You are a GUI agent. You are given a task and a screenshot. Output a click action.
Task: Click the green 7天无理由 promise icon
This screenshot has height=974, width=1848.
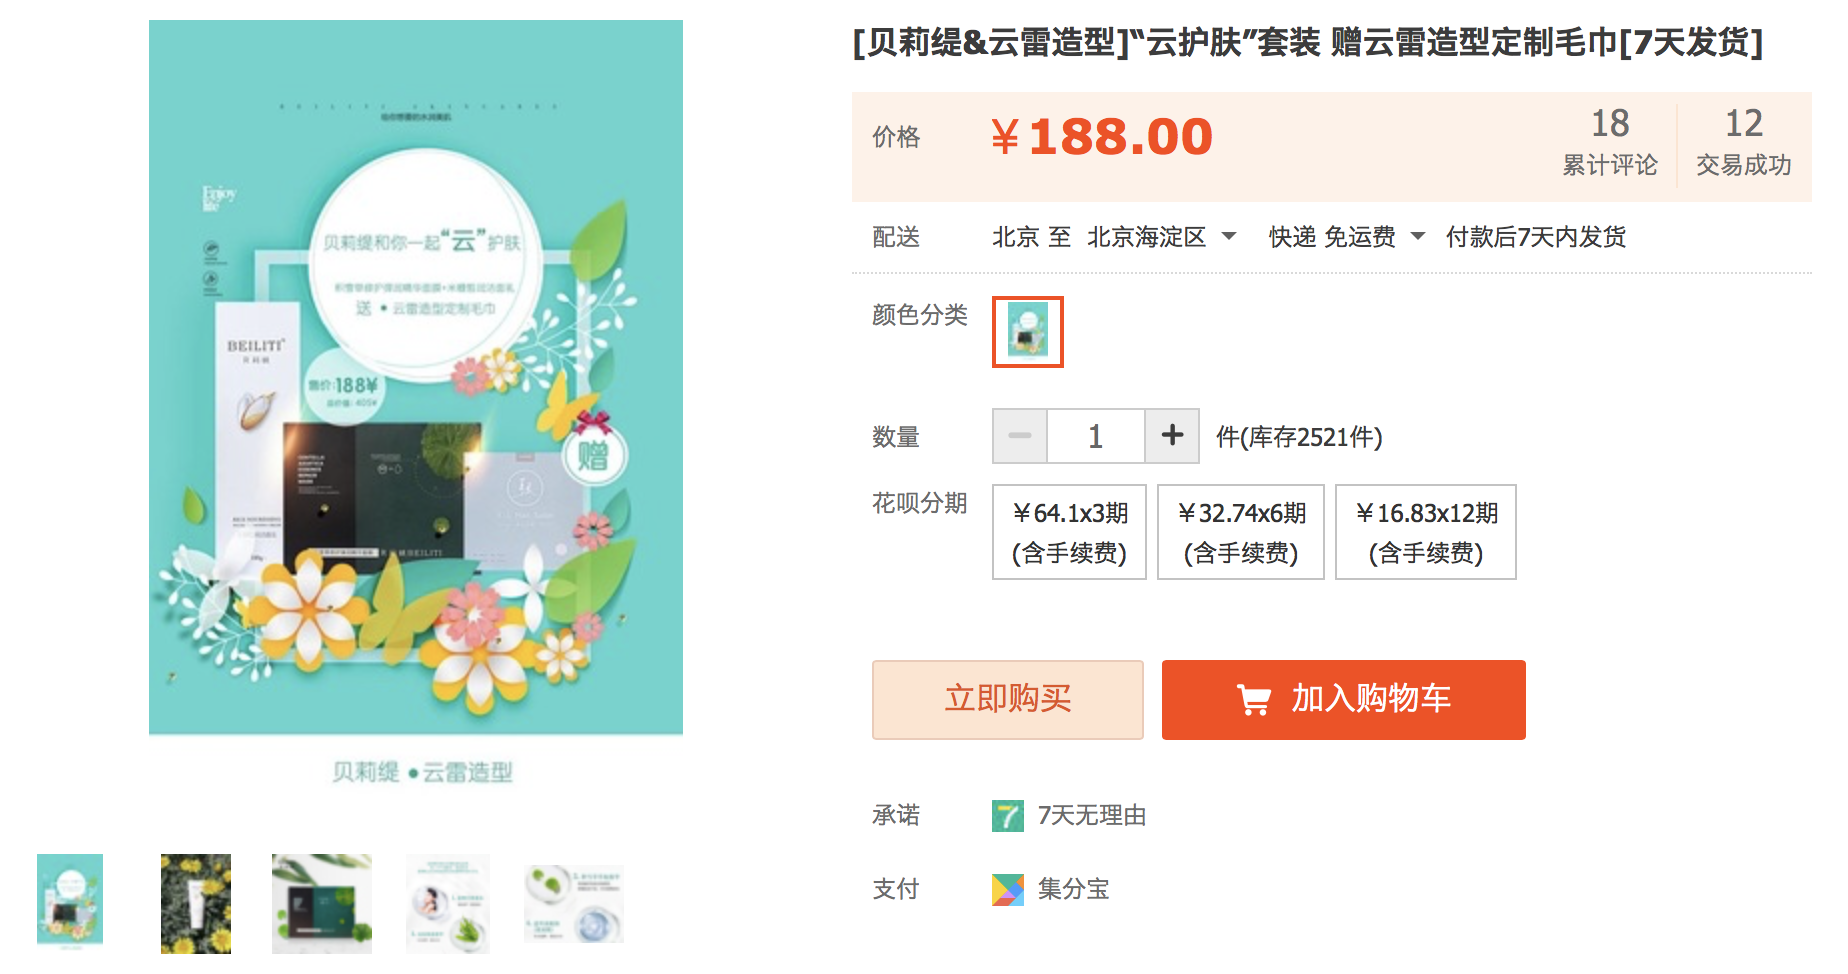[x=1007, y=816]
